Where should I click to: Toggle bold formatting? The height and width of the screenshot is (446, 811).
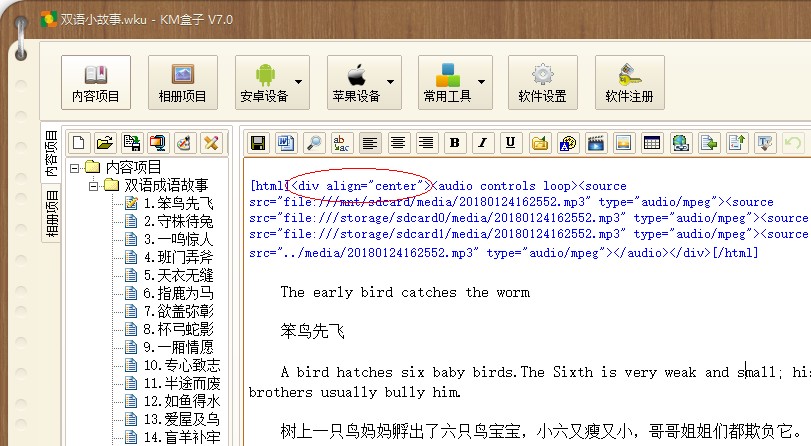(x=454, y=143)
